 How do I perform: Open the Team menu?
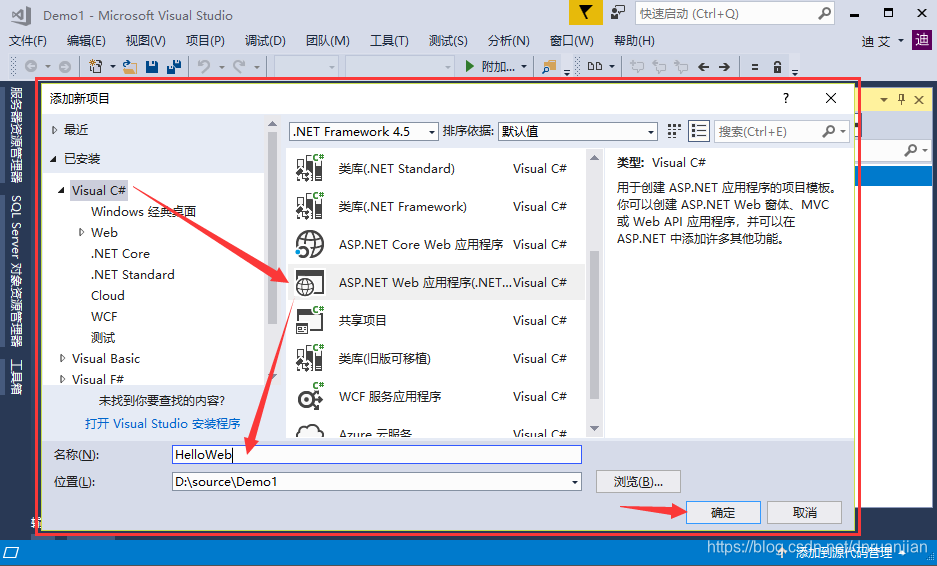327,41
